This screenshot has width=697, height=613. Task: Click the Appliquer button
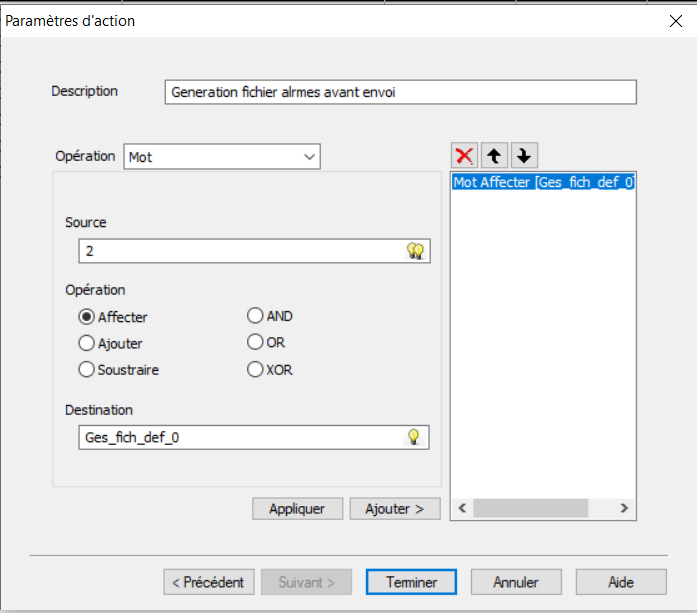click(297, 509)
